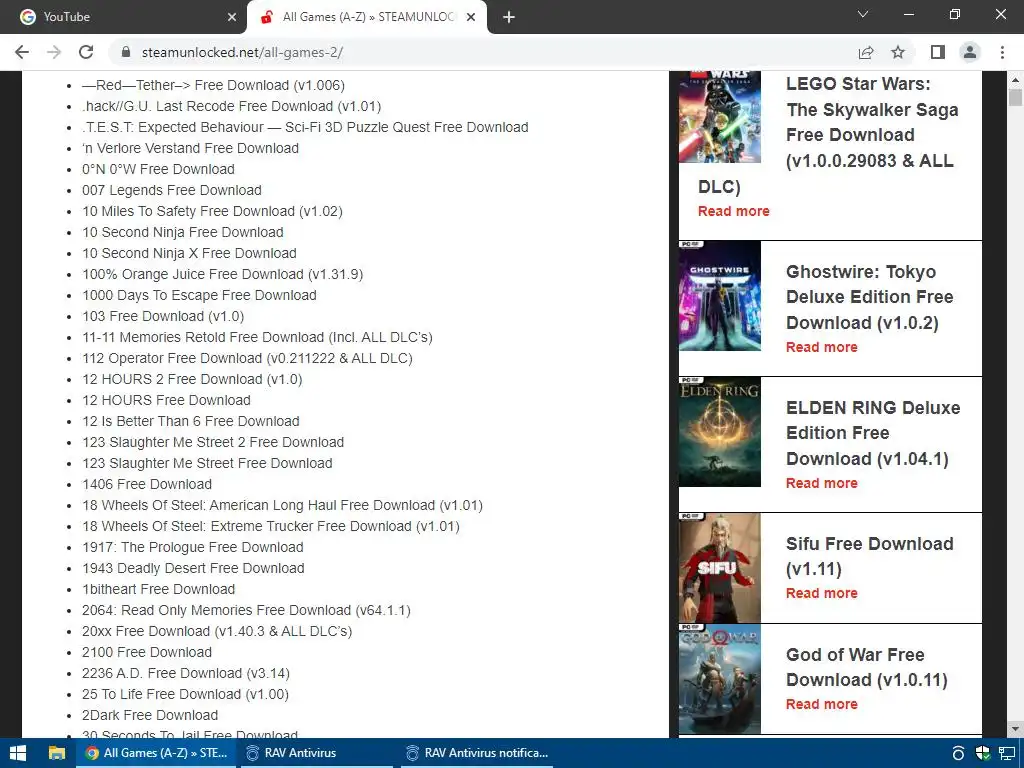Click Read more under Ghostwire: Tokyo
This screenshot has width=1024, height=768.
tap(822, 347)
